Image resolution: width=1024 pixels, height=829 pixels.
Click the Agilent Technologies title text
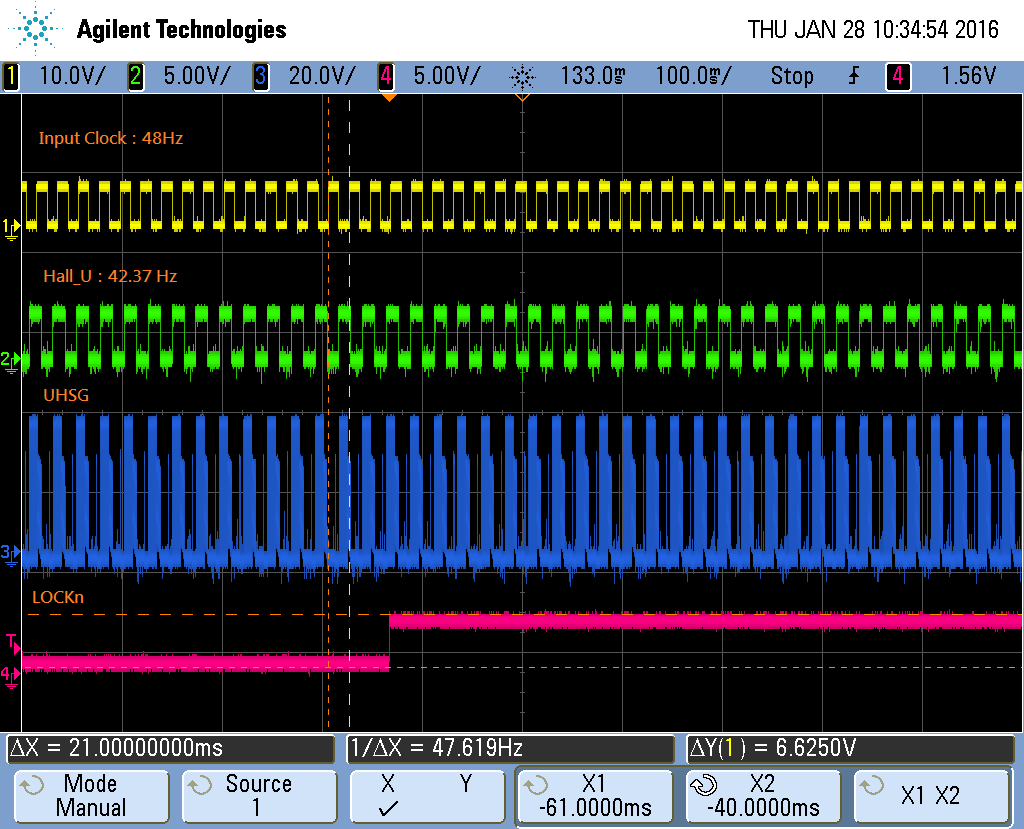coord(182,29)
